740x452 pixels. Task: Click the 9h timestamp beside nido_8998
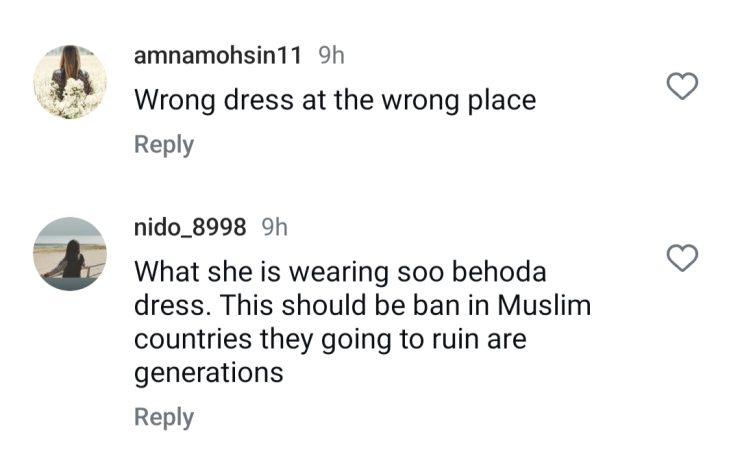pyautogui.click(x=274, y=227)
